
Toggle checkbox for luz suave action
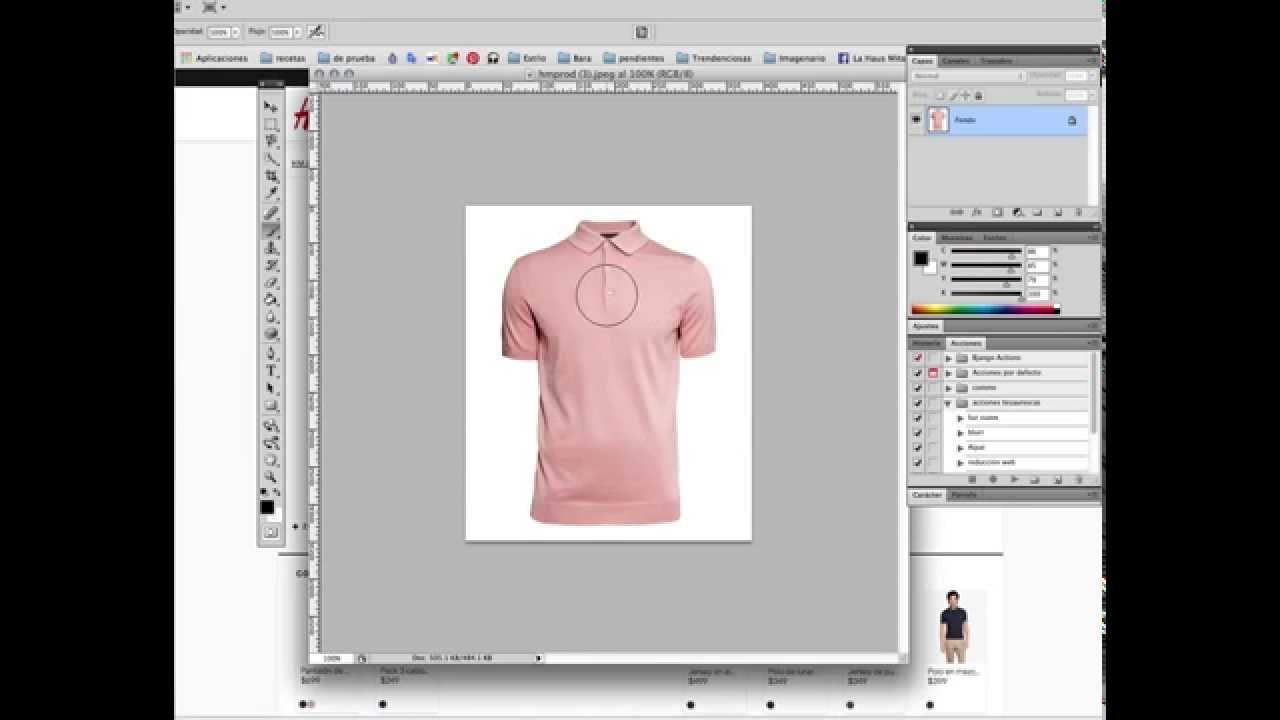pos(917,417)
